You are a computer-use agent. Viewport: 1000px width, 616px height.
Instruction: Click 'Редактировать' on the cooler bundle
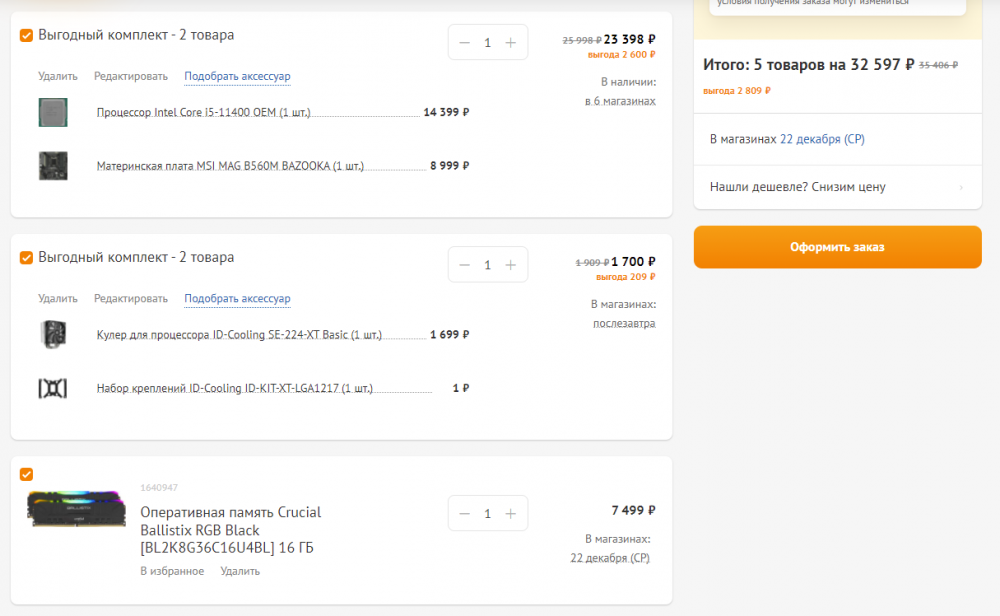pos(131,298)
